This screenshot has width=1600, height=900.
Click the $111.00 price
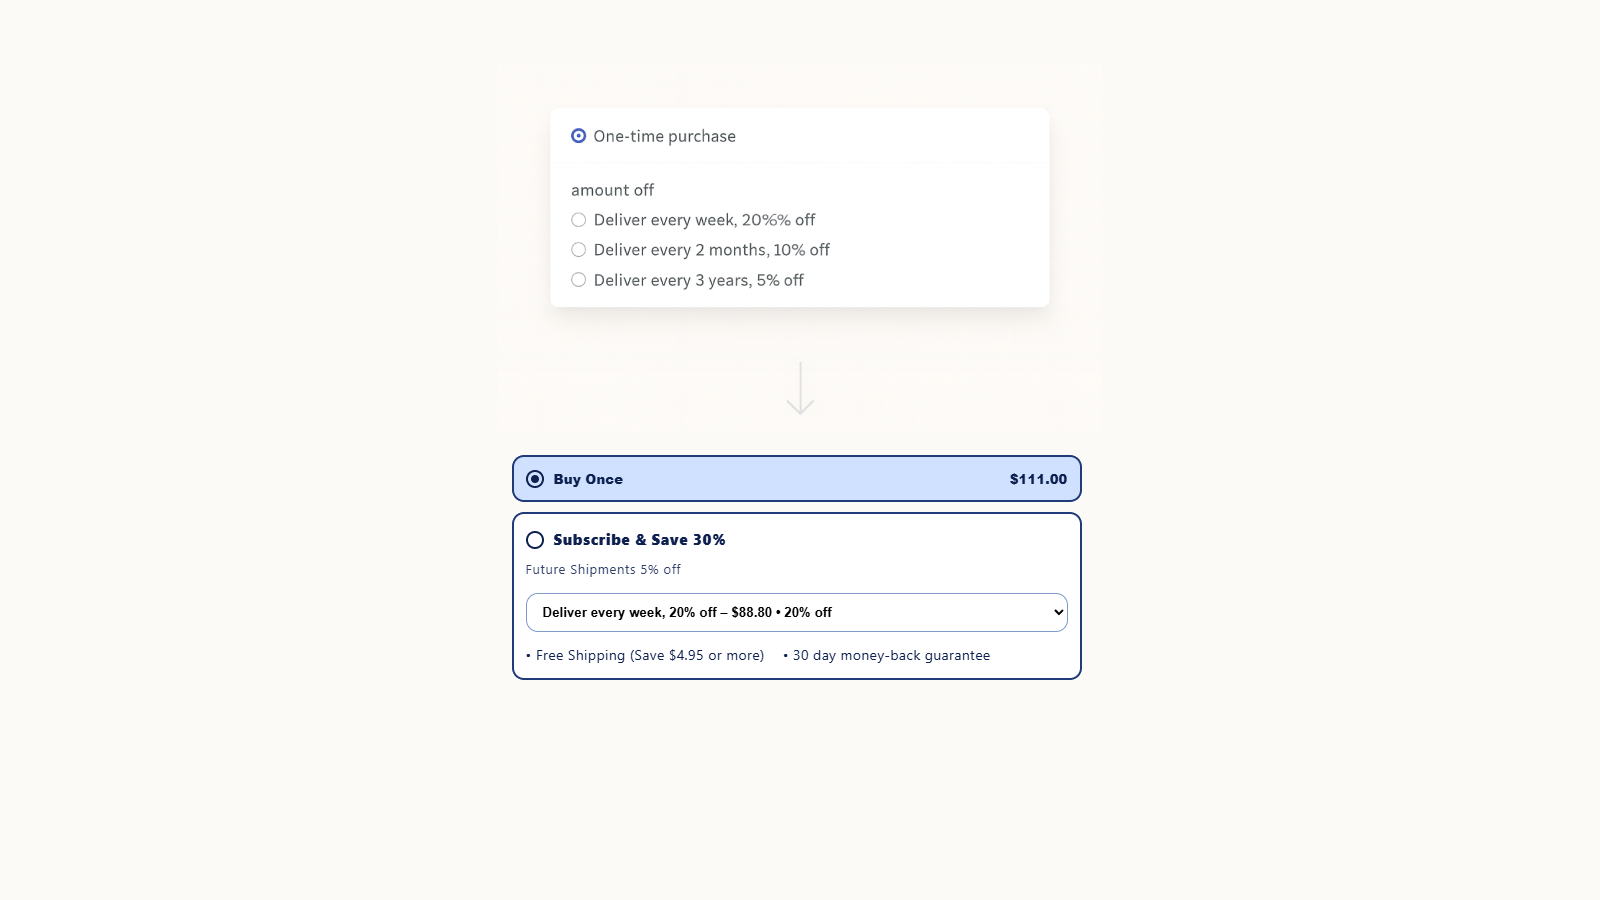(x=1038, y=479)
